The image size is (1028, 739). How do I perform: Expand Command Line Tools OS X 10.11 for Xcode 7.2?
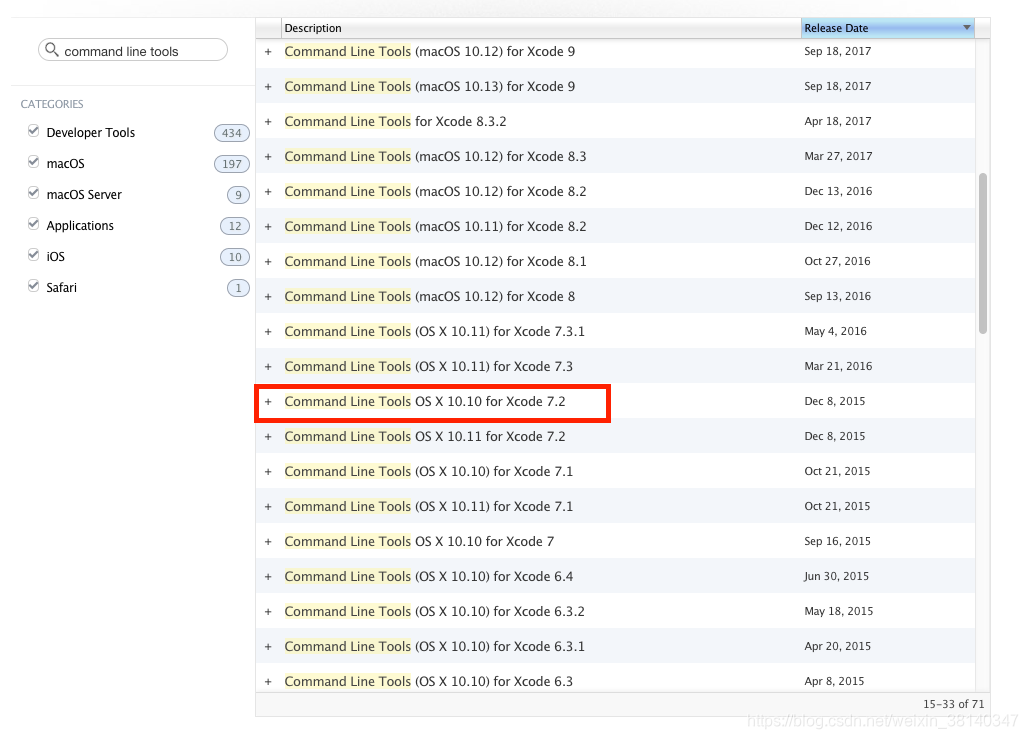[268, 437]
